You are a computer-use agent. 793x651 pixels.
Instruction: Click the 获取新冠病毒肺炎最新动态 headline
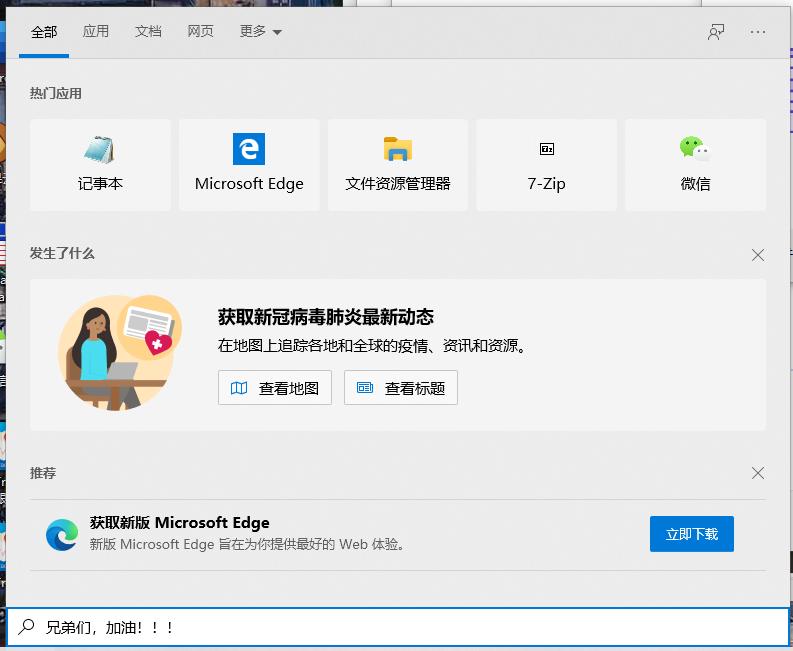326,317
